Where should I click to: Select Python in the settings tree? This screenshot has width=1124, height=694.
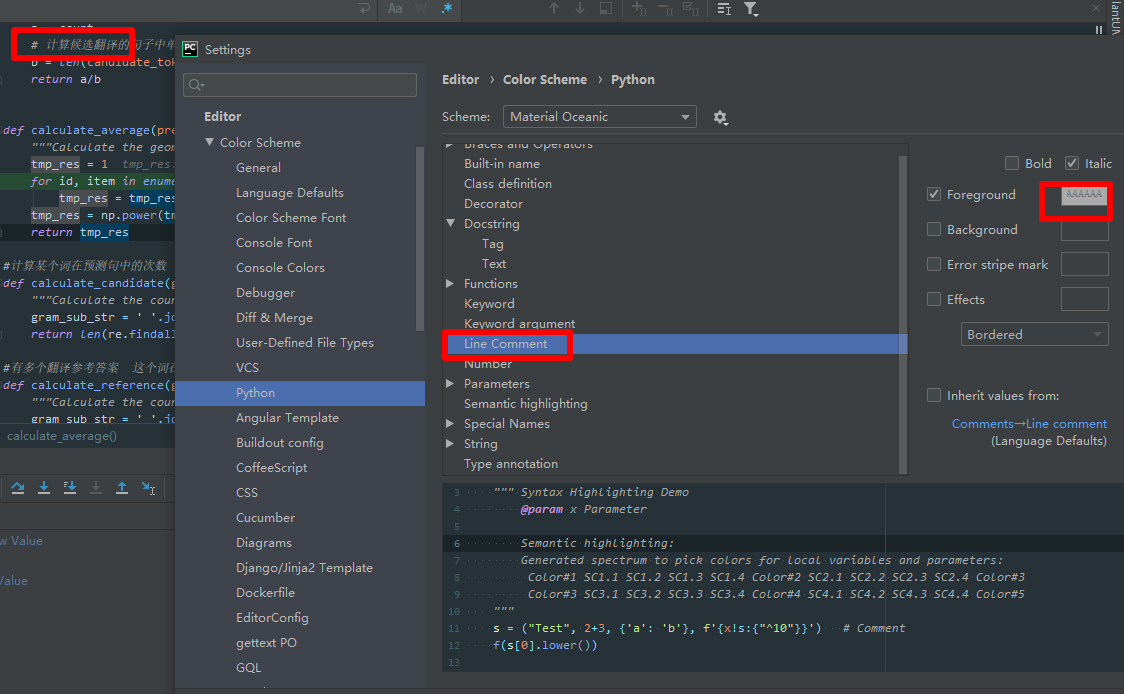tap(300, 393)
